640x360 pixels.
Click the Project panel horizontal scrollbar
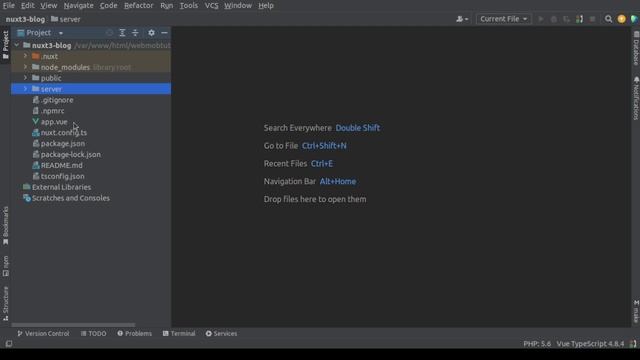tap(73, 325)
